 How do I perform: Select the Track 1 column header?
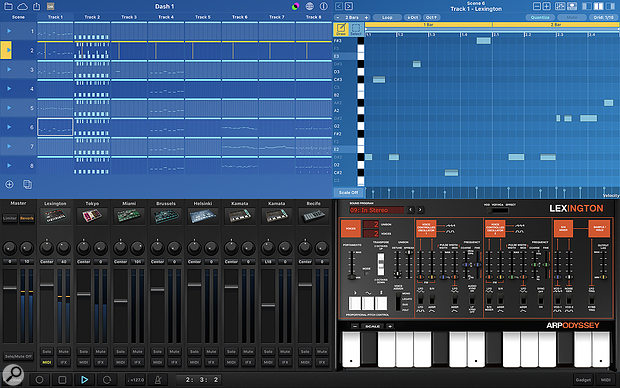55,17
